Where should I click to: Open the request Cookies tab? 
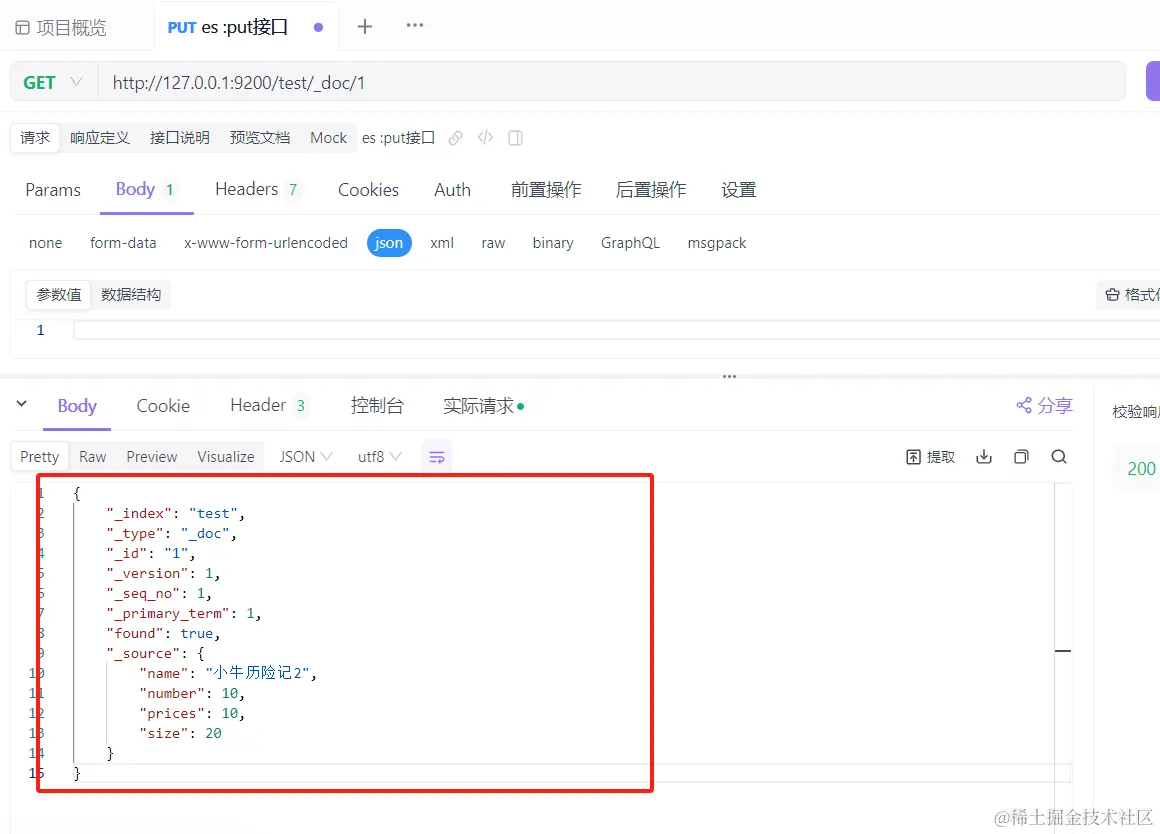pyautogui.click(x=368, y=189)
